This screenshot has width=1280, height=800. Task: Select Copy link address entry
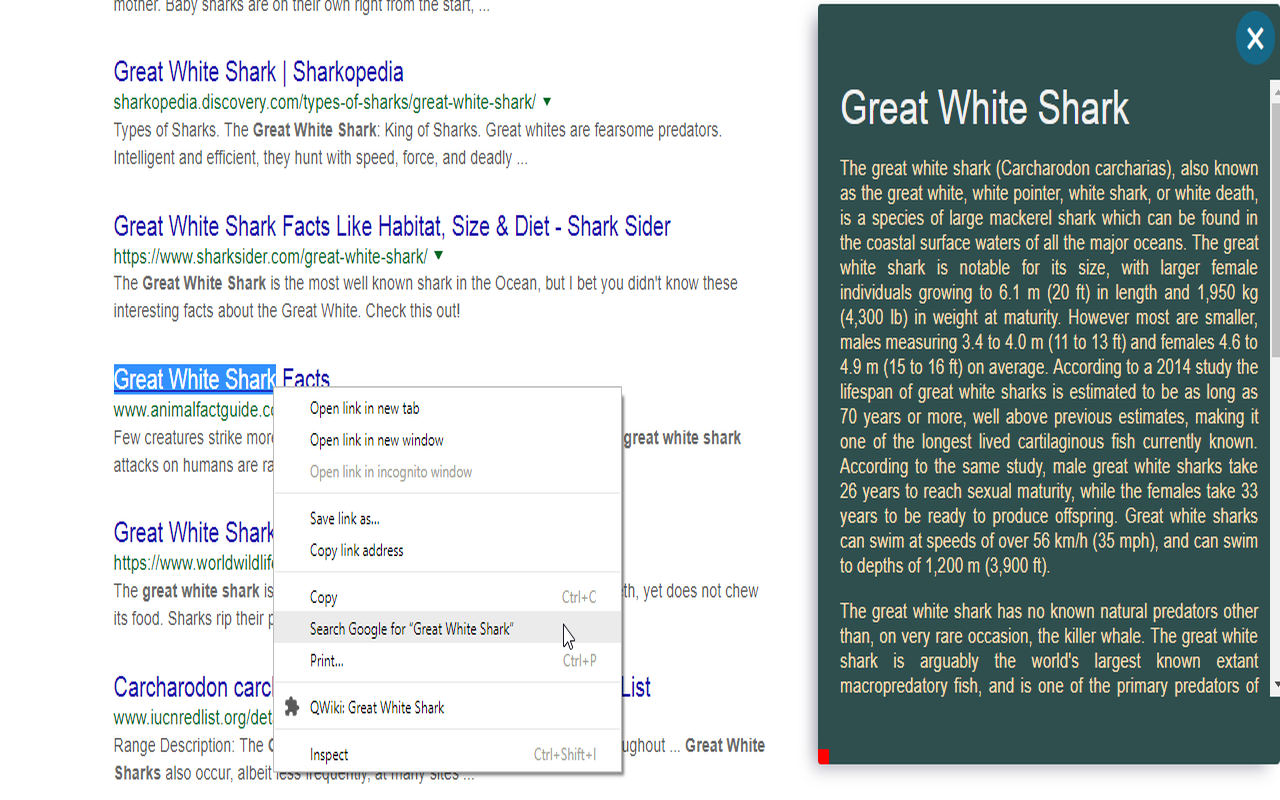click(448, 550)
